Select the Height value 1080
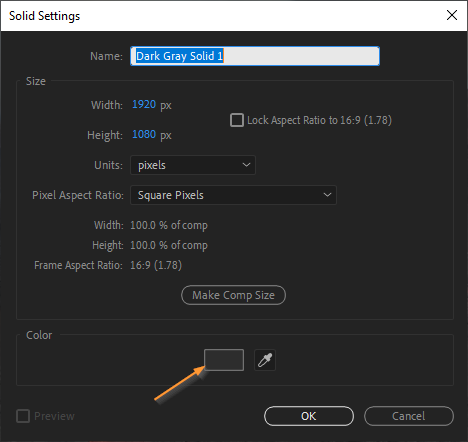 point(144,134)
